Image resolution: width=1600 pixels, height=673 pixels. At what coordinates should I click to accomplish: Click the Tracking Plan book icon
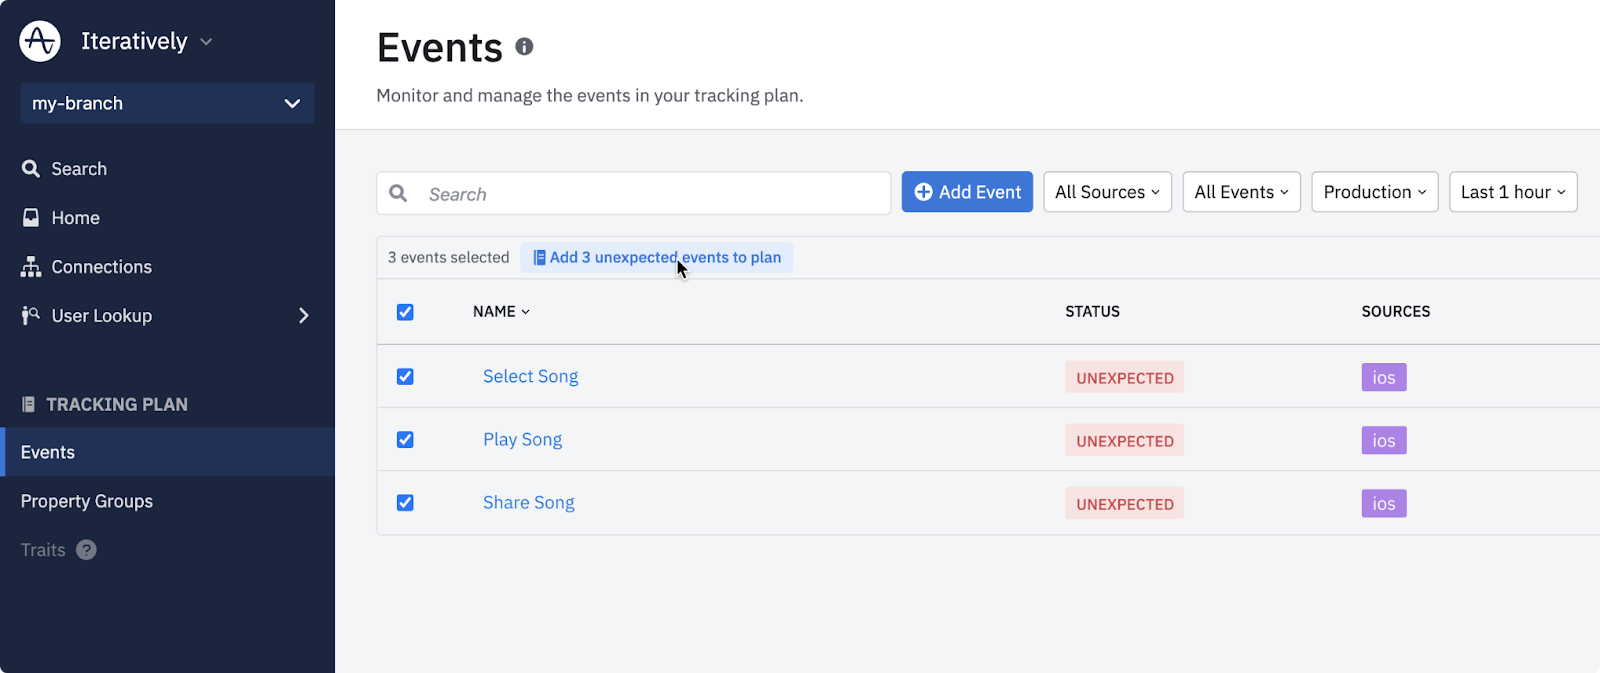28,404
